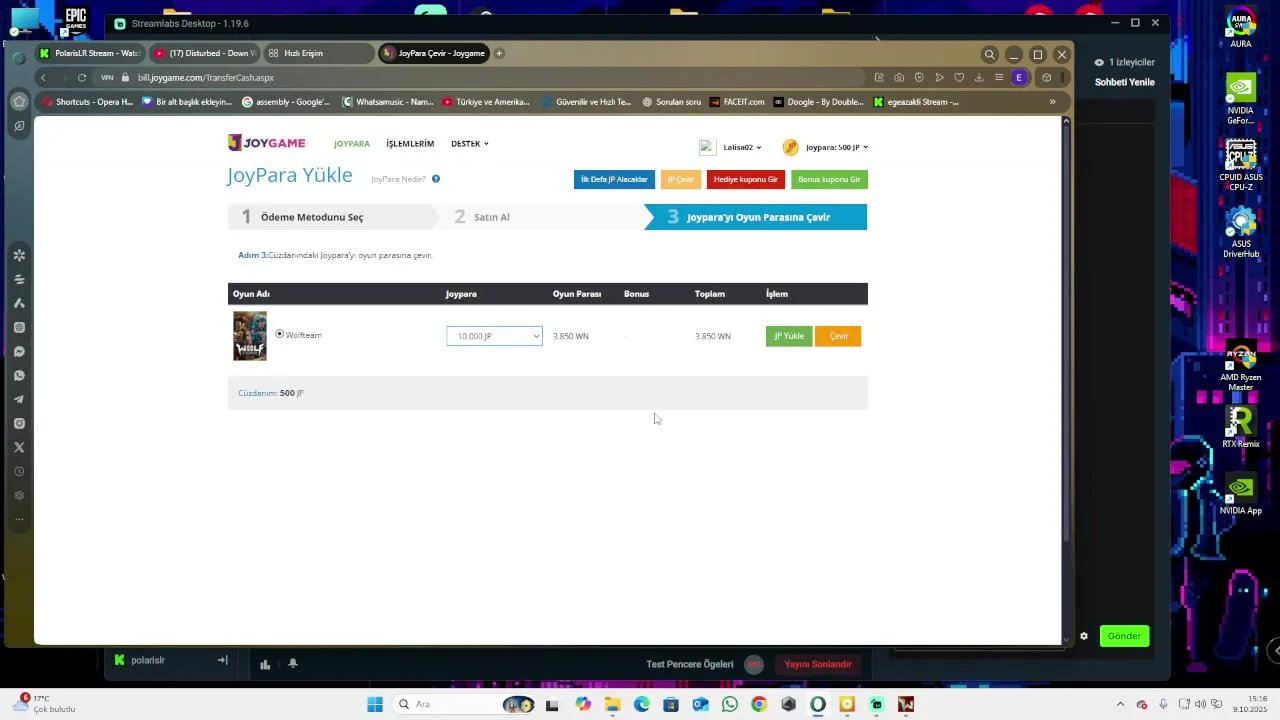Open the İŞLEMLERİM nav menu item
Image resolution: width=1280 pixels, height=720 pixels.
(x=410, y=144)
